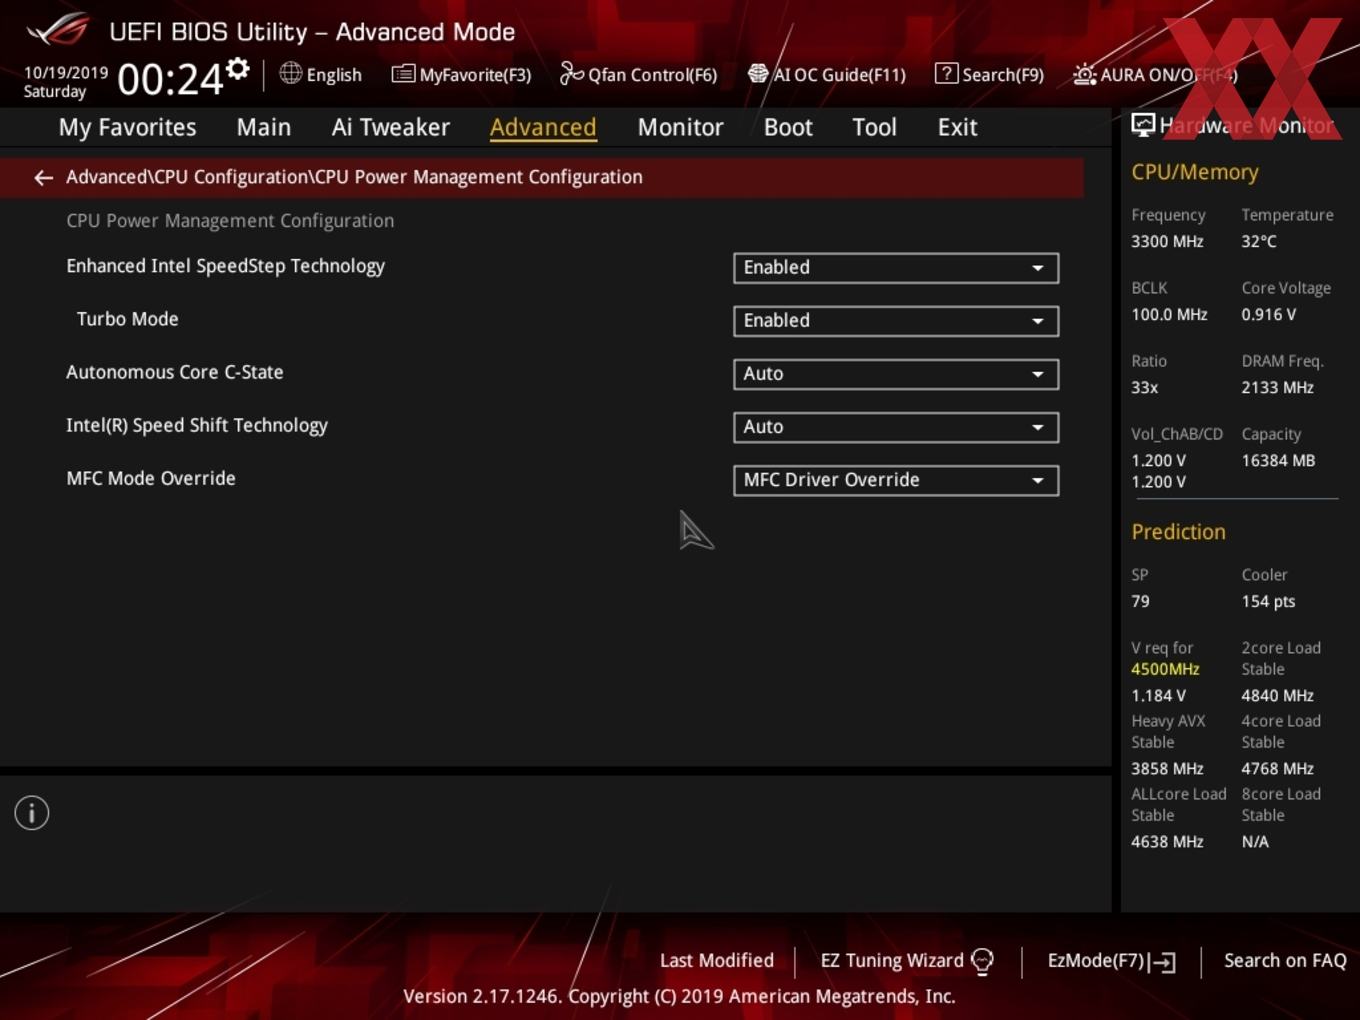Click the 3300 MHz frequency value
The image size is (1360, 1020).
coord(1167,241)
